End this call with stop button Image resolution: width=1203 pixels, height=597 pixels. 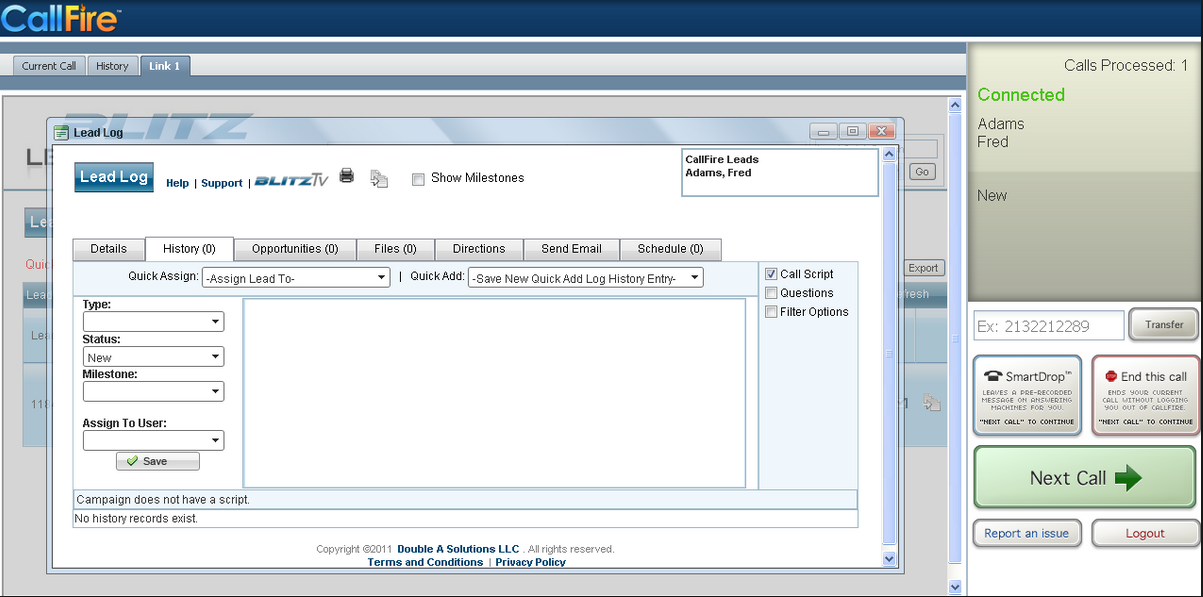tap(1146, 395)
